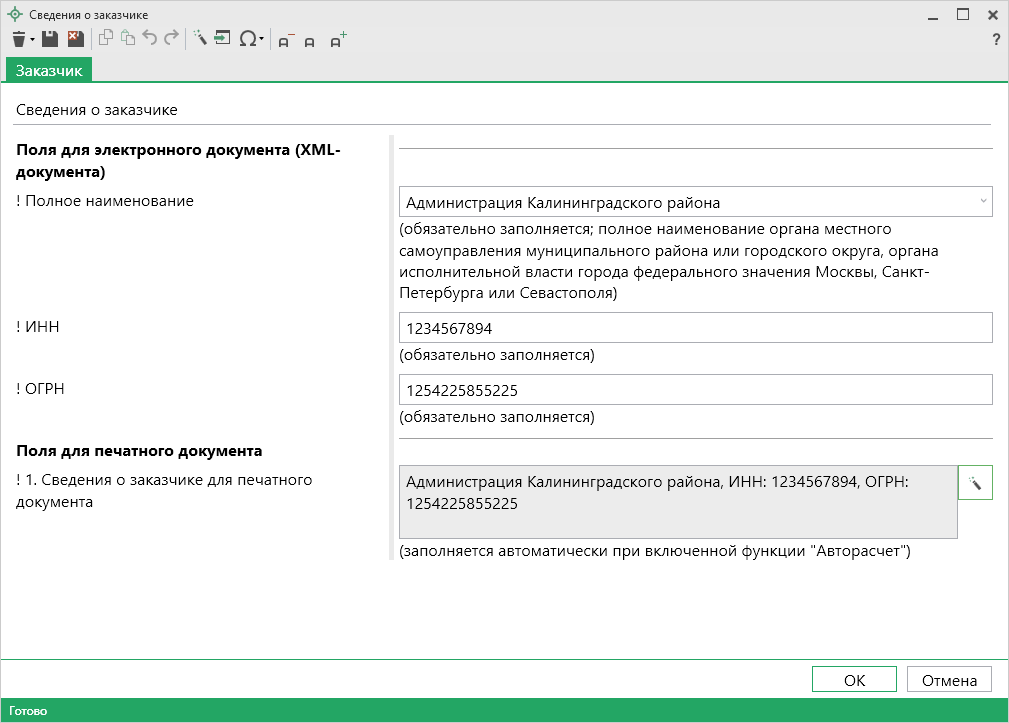Reset font size with plain A icon

310,40
